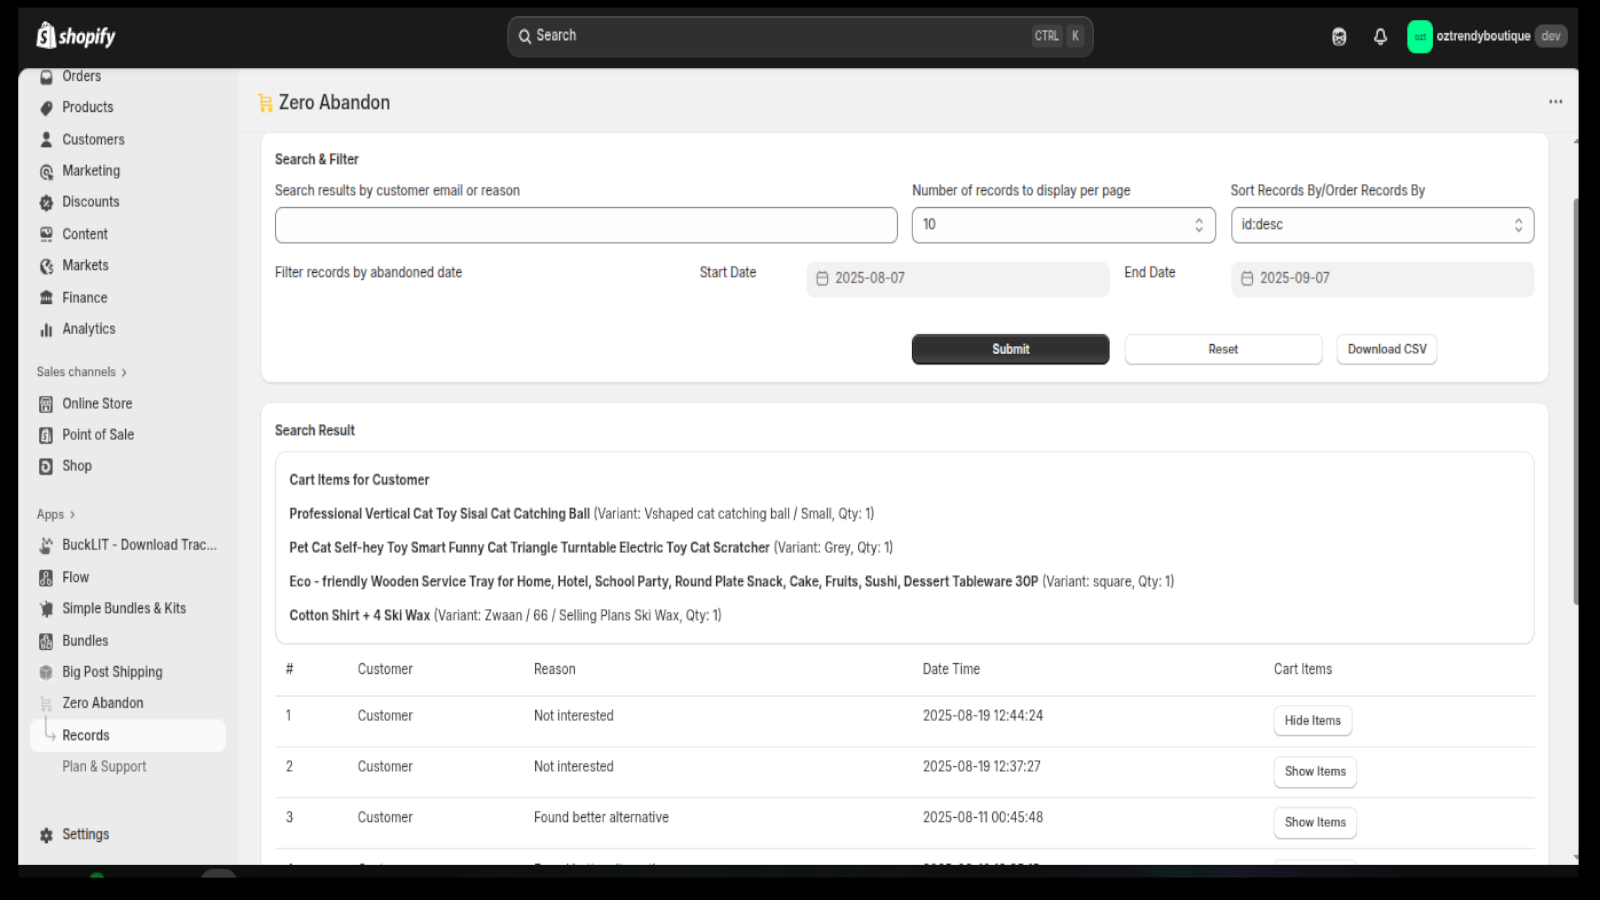The height and width of the screenshot is (900, 1600).
Task: Click the customer email search field
Action: 585,225
